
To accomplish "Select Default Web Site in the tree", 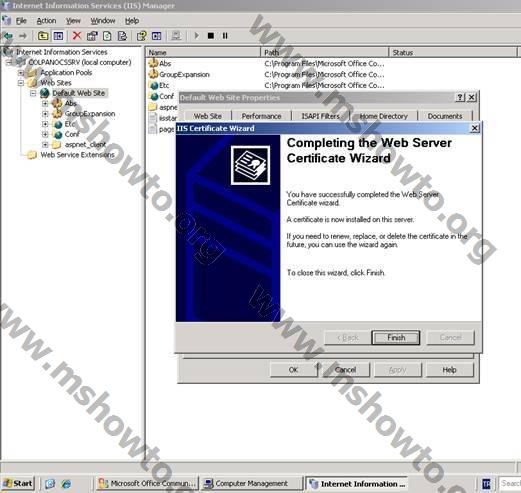I will click(x=79, y=93).
